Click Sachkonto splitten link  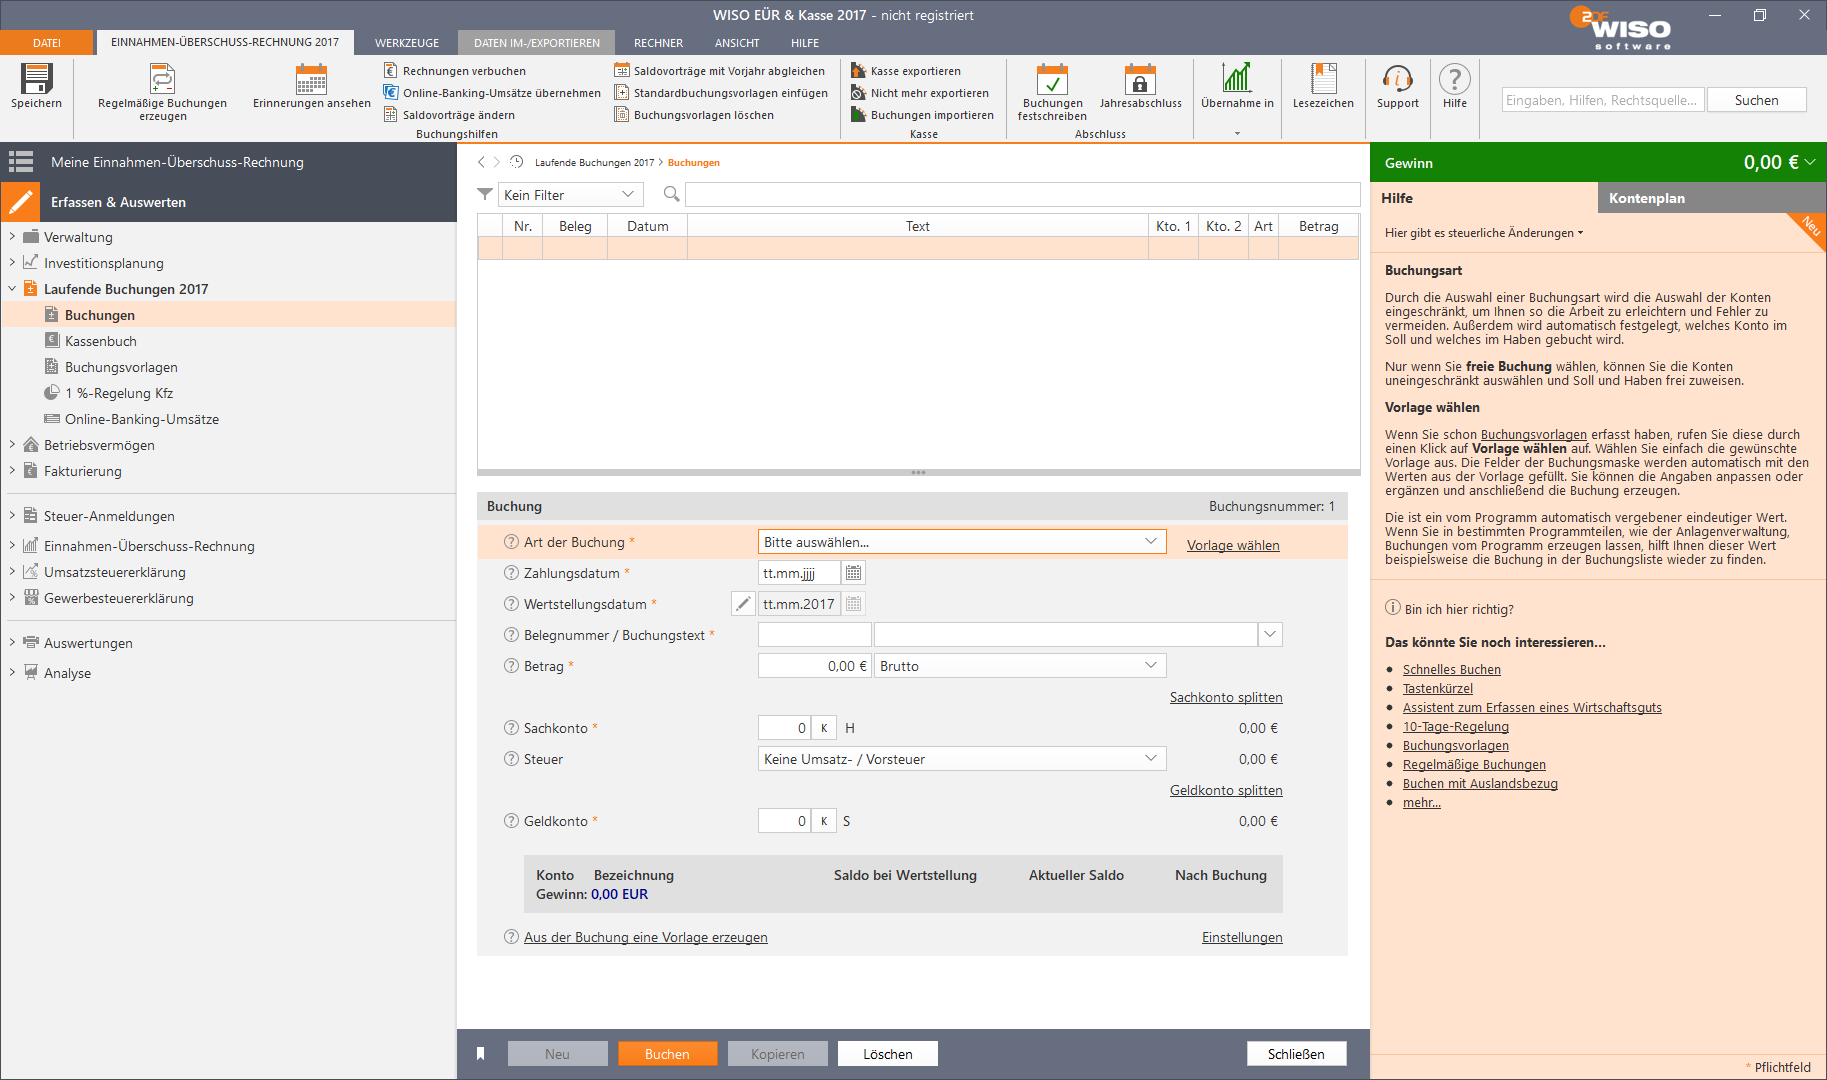(x=1226, y=697)
